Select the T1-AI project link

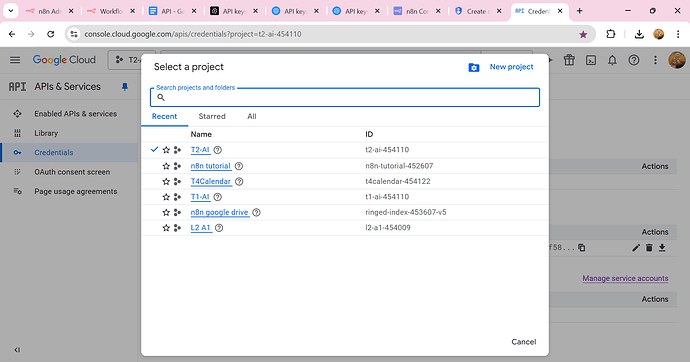[200, 197]
